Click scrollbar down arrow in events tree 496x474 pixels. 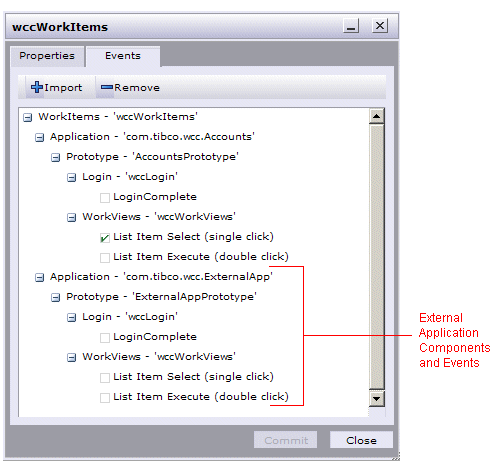[377, 398]
